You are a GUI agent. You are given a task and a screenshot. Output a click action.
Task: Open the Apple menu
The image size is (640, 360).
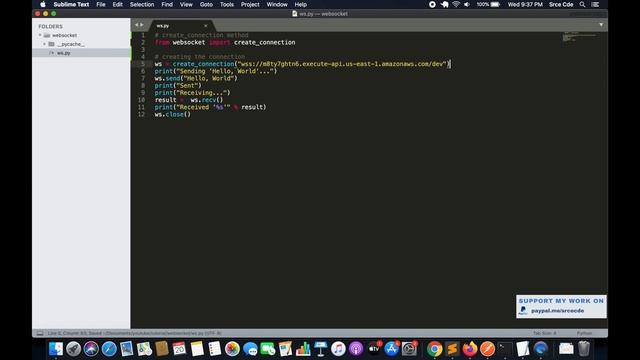tap(43, 4)
